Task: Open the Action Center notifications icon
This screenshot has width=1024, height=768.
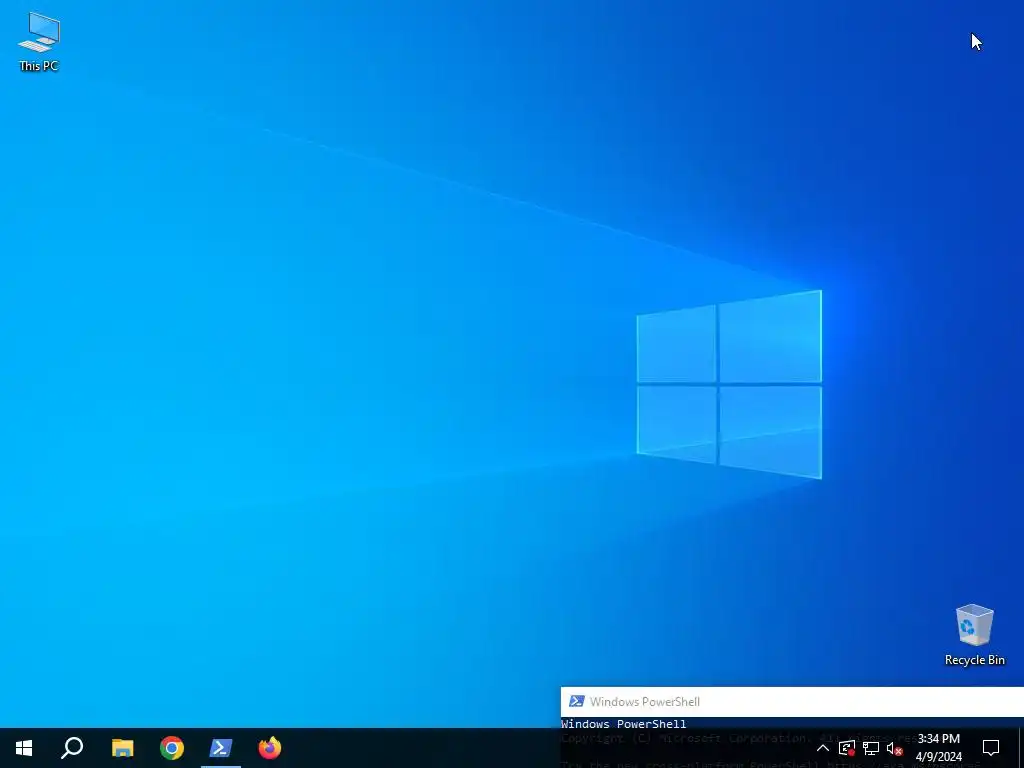Action: [991, 748]
